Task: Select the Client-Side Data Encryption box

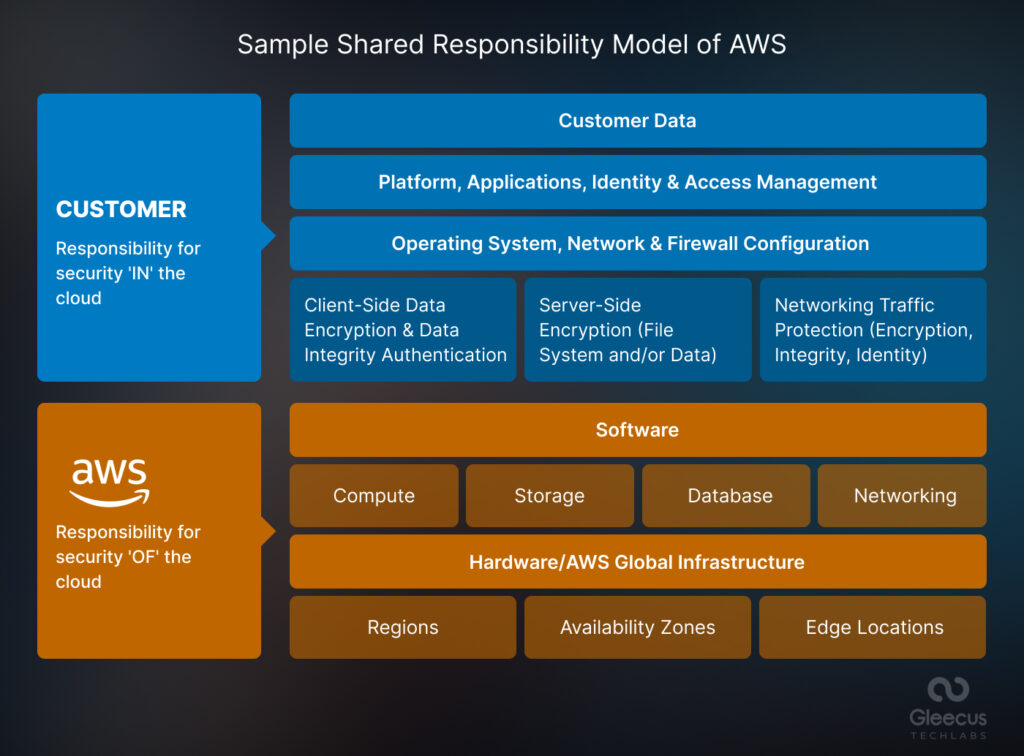Action: (402, 330)
